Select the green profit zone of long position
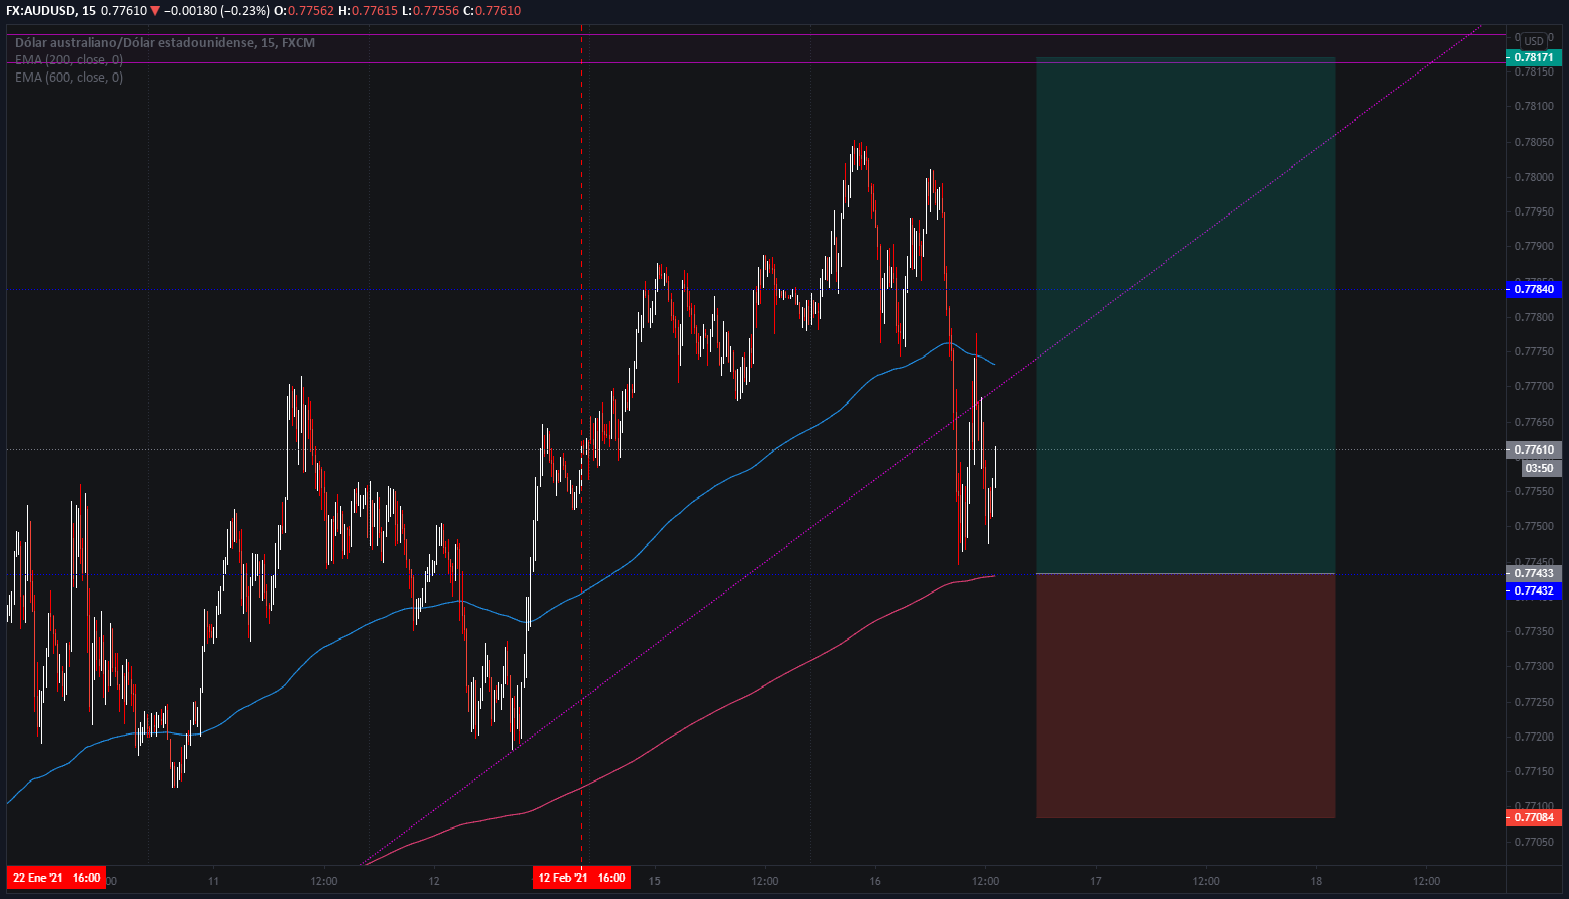 pos(1185,315)
